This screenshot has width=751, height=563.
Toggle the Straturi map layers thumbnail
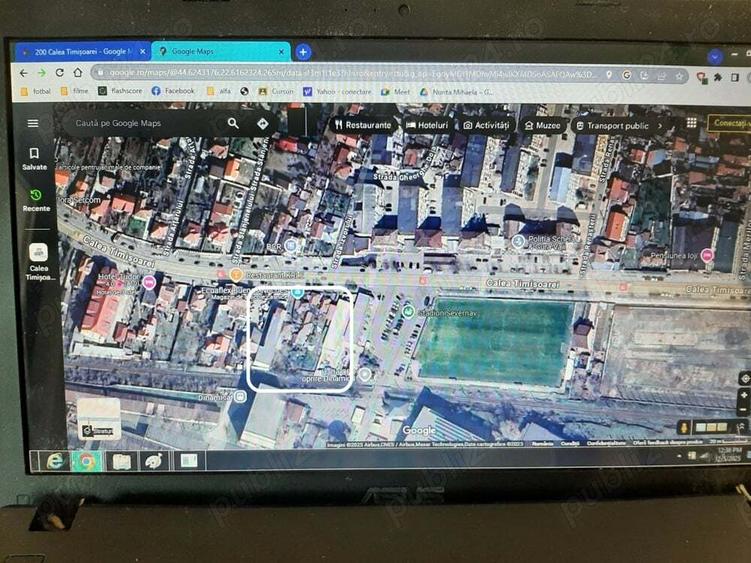click(98, 418)
